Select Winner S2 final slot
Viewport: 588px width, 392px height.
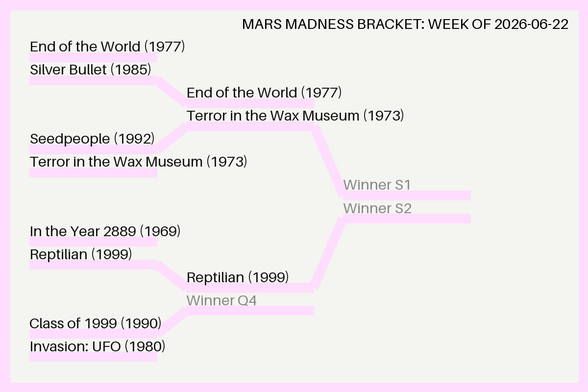(x=377, y=208)
